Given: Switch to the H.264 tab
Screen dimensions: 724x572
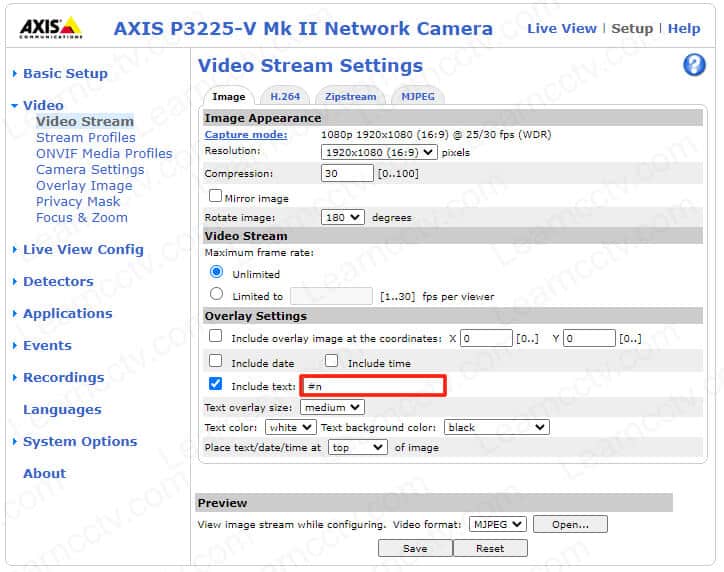Looking at the screenshot, I should pos(284,97).
